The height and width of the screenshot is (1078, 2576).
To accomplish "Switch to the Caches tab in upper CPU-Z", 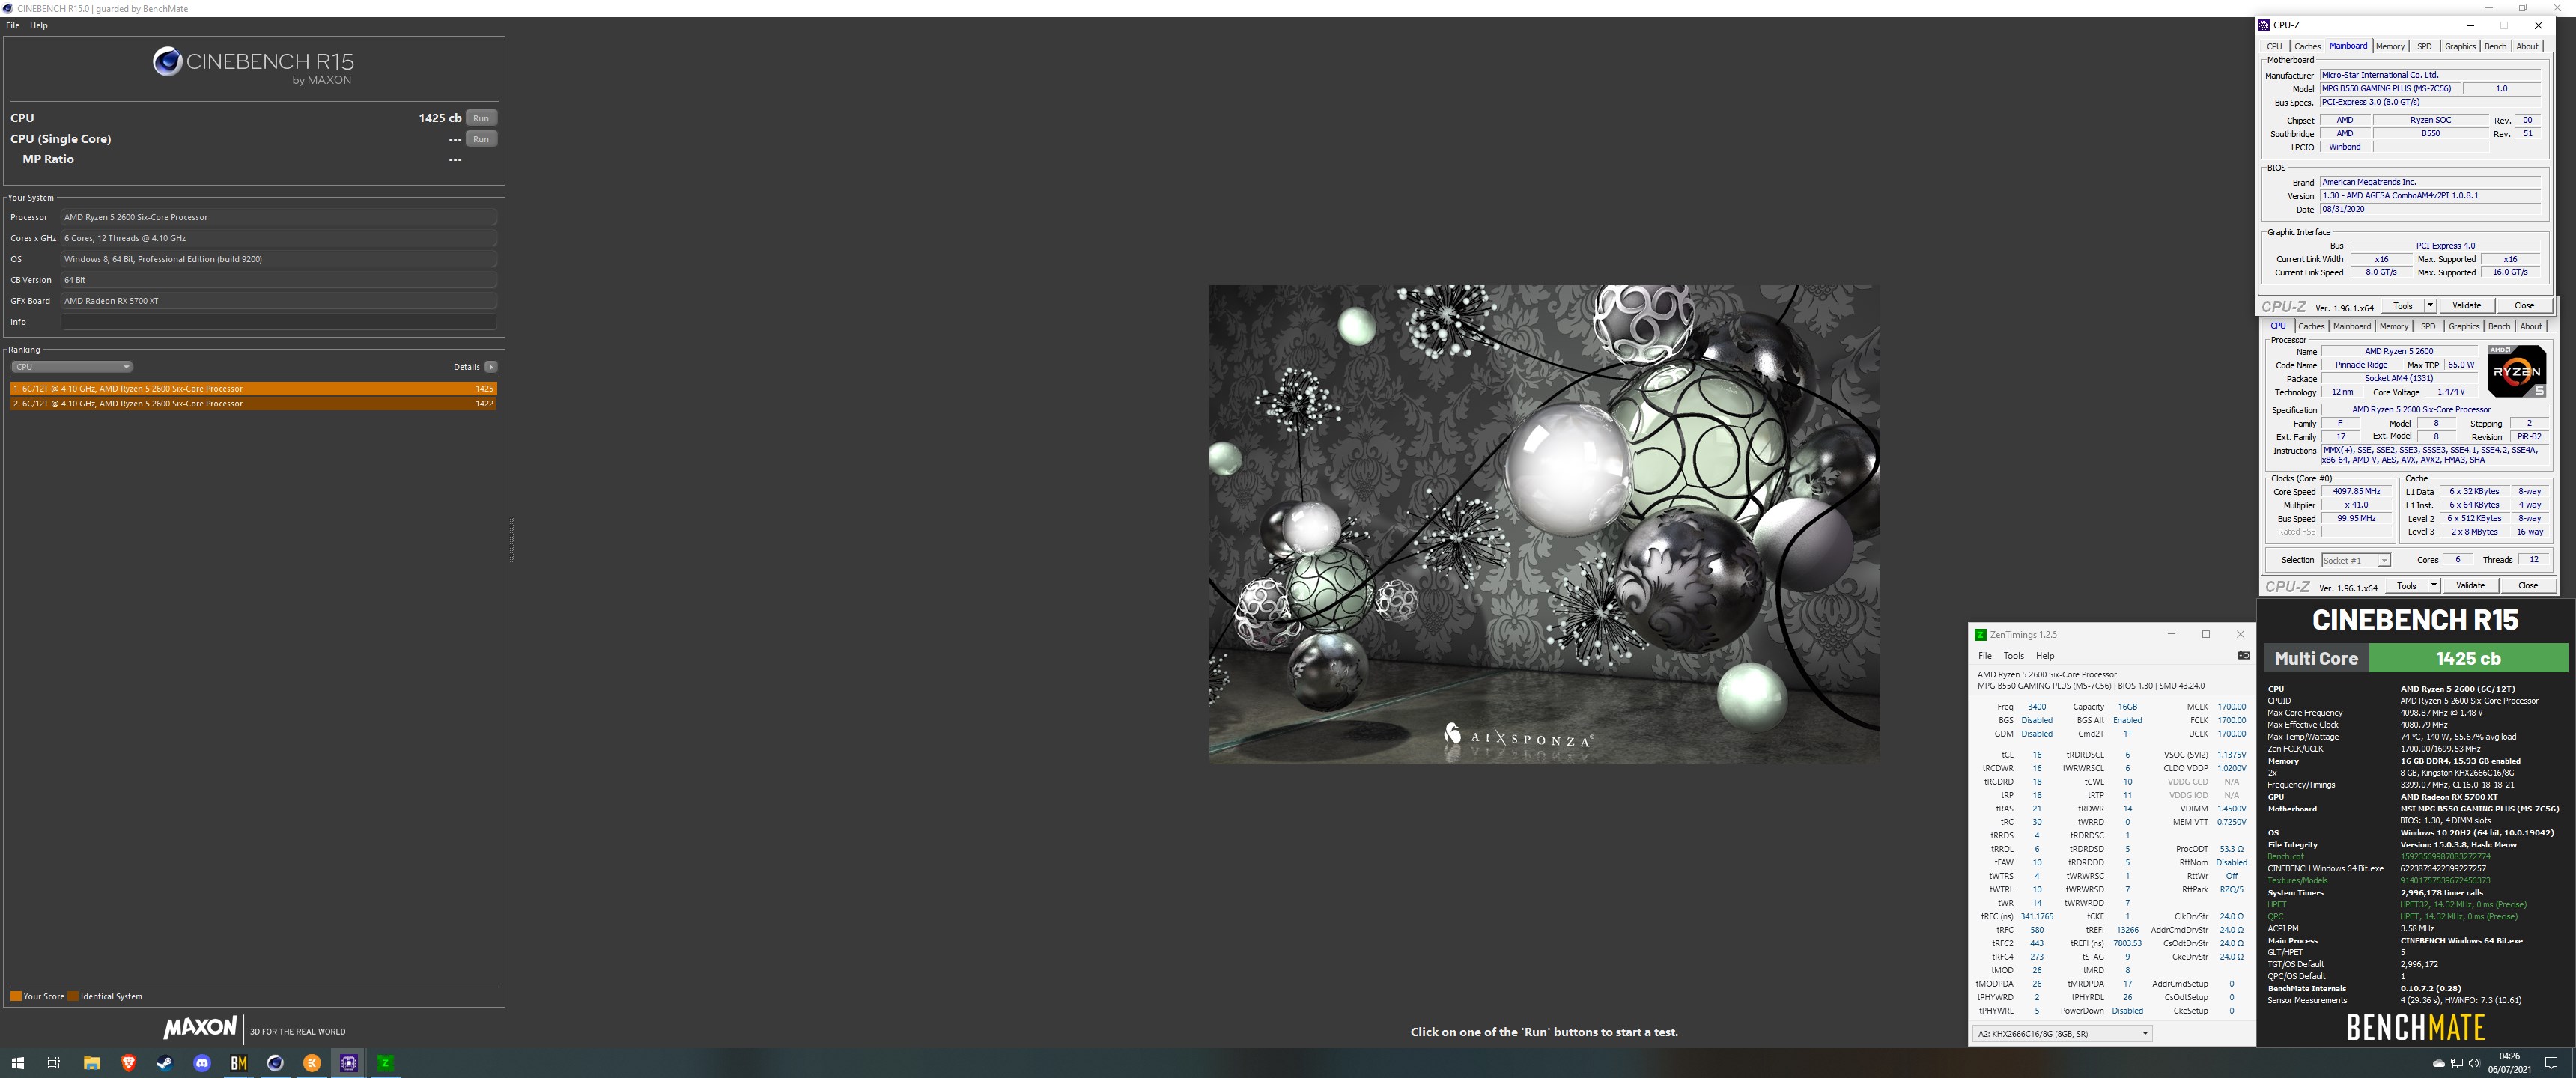I will pos(2307,47).
